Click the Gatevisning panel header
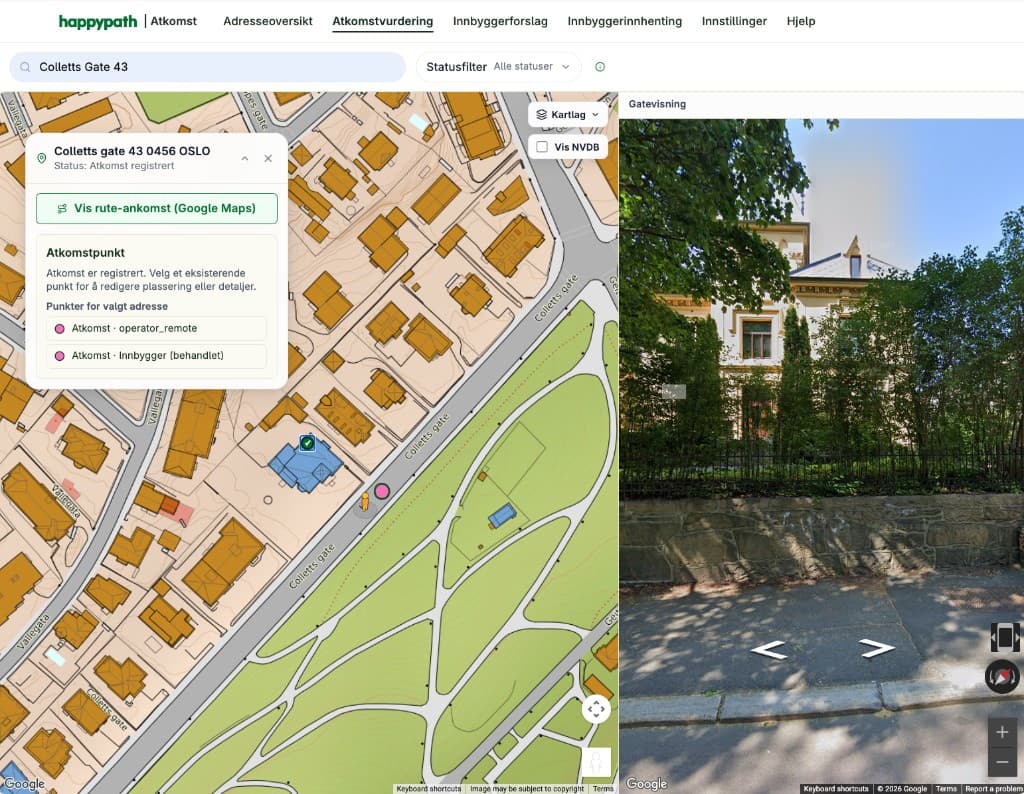 (x=657, y=104)
